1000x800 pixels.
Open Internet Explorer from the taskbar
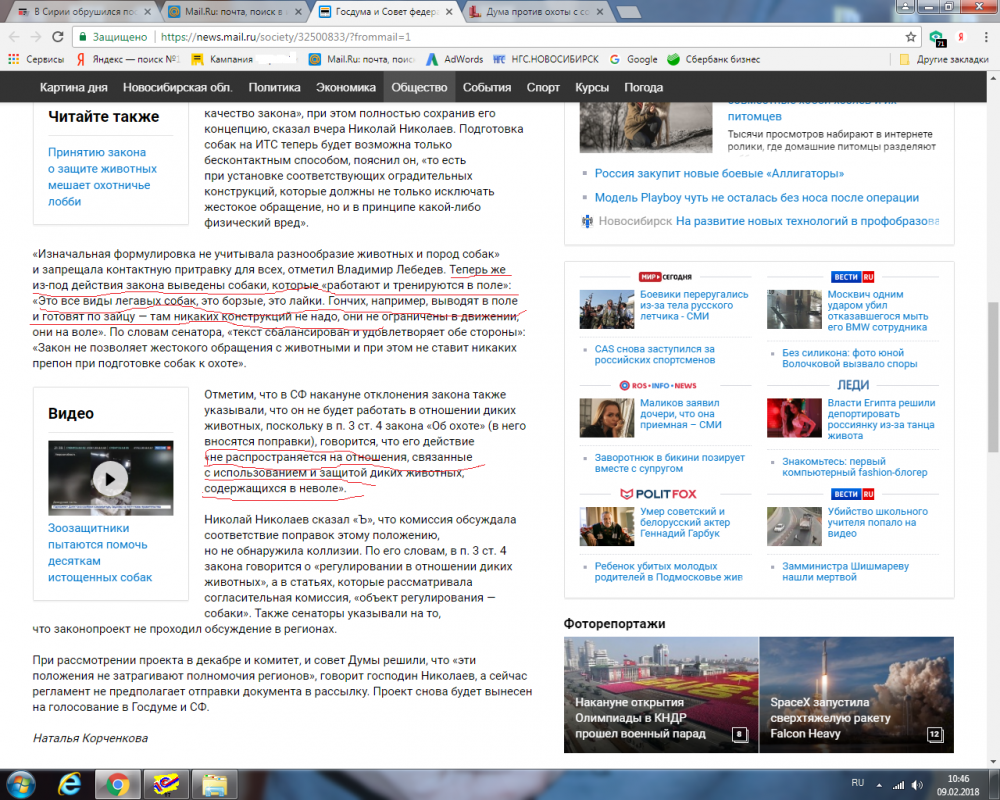70,783
